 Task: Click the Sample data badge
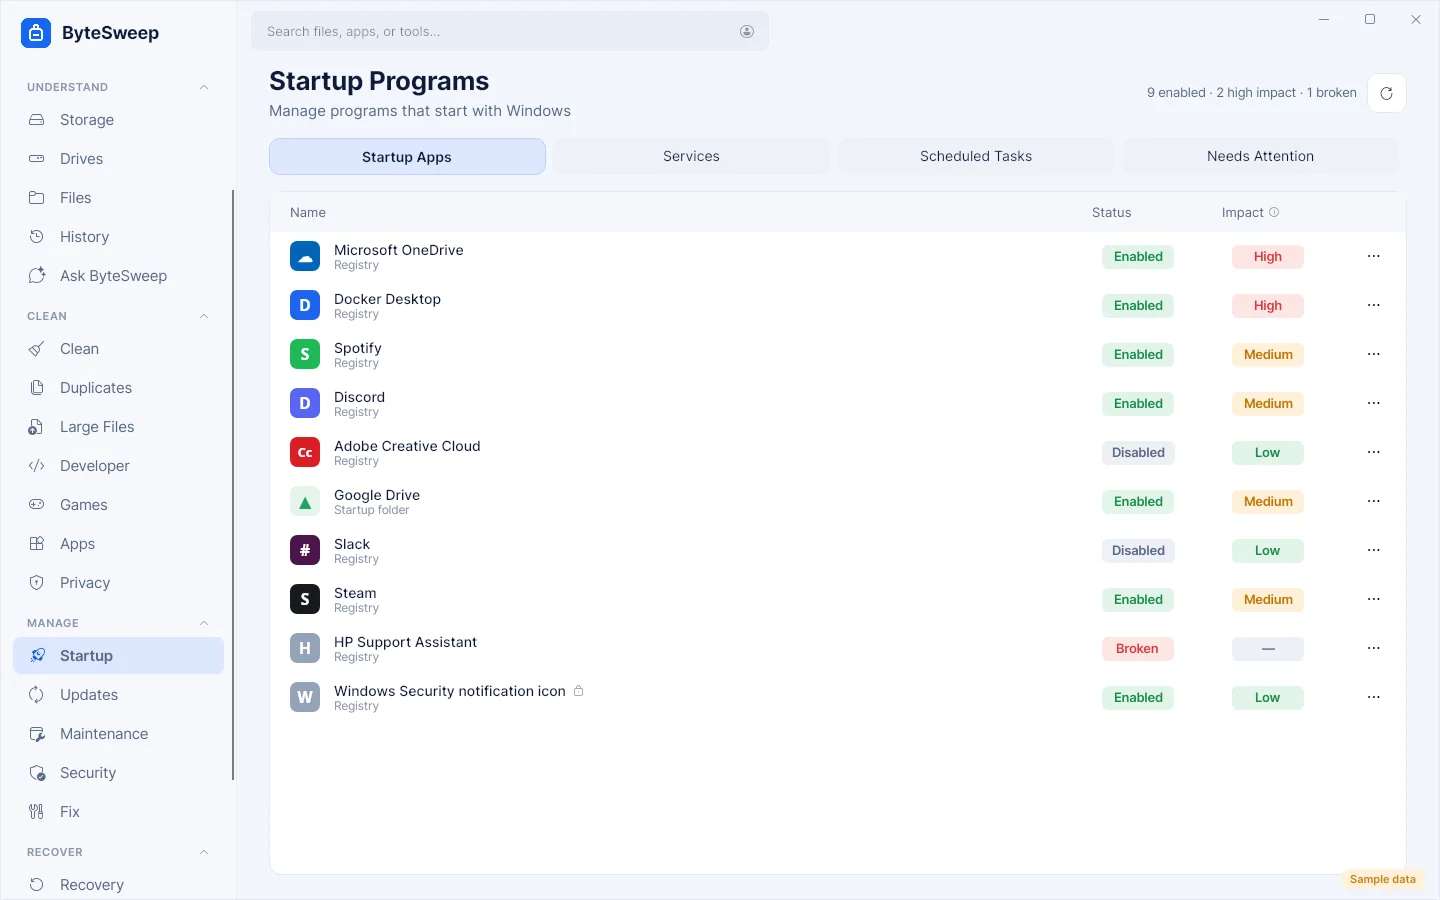[x=1383, y=880]
